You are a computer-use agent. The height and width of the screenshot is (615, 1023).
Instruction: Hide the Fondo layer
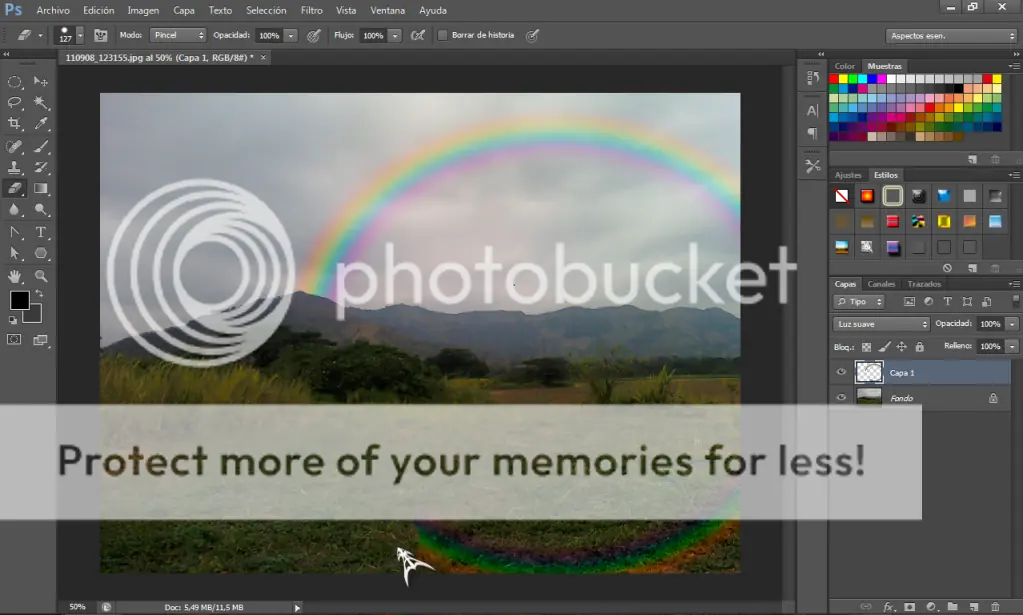841,397
